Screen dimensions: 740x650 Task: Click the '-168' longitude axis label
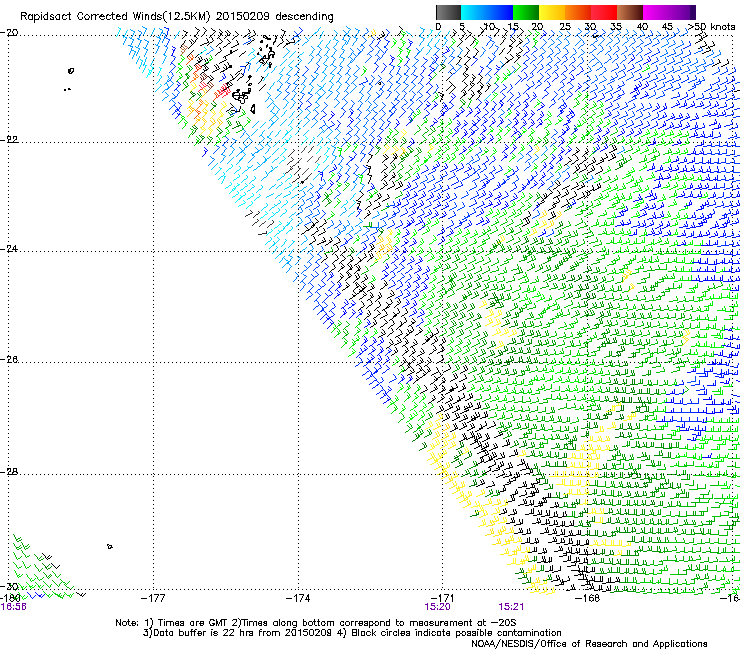tap(588, 598)
